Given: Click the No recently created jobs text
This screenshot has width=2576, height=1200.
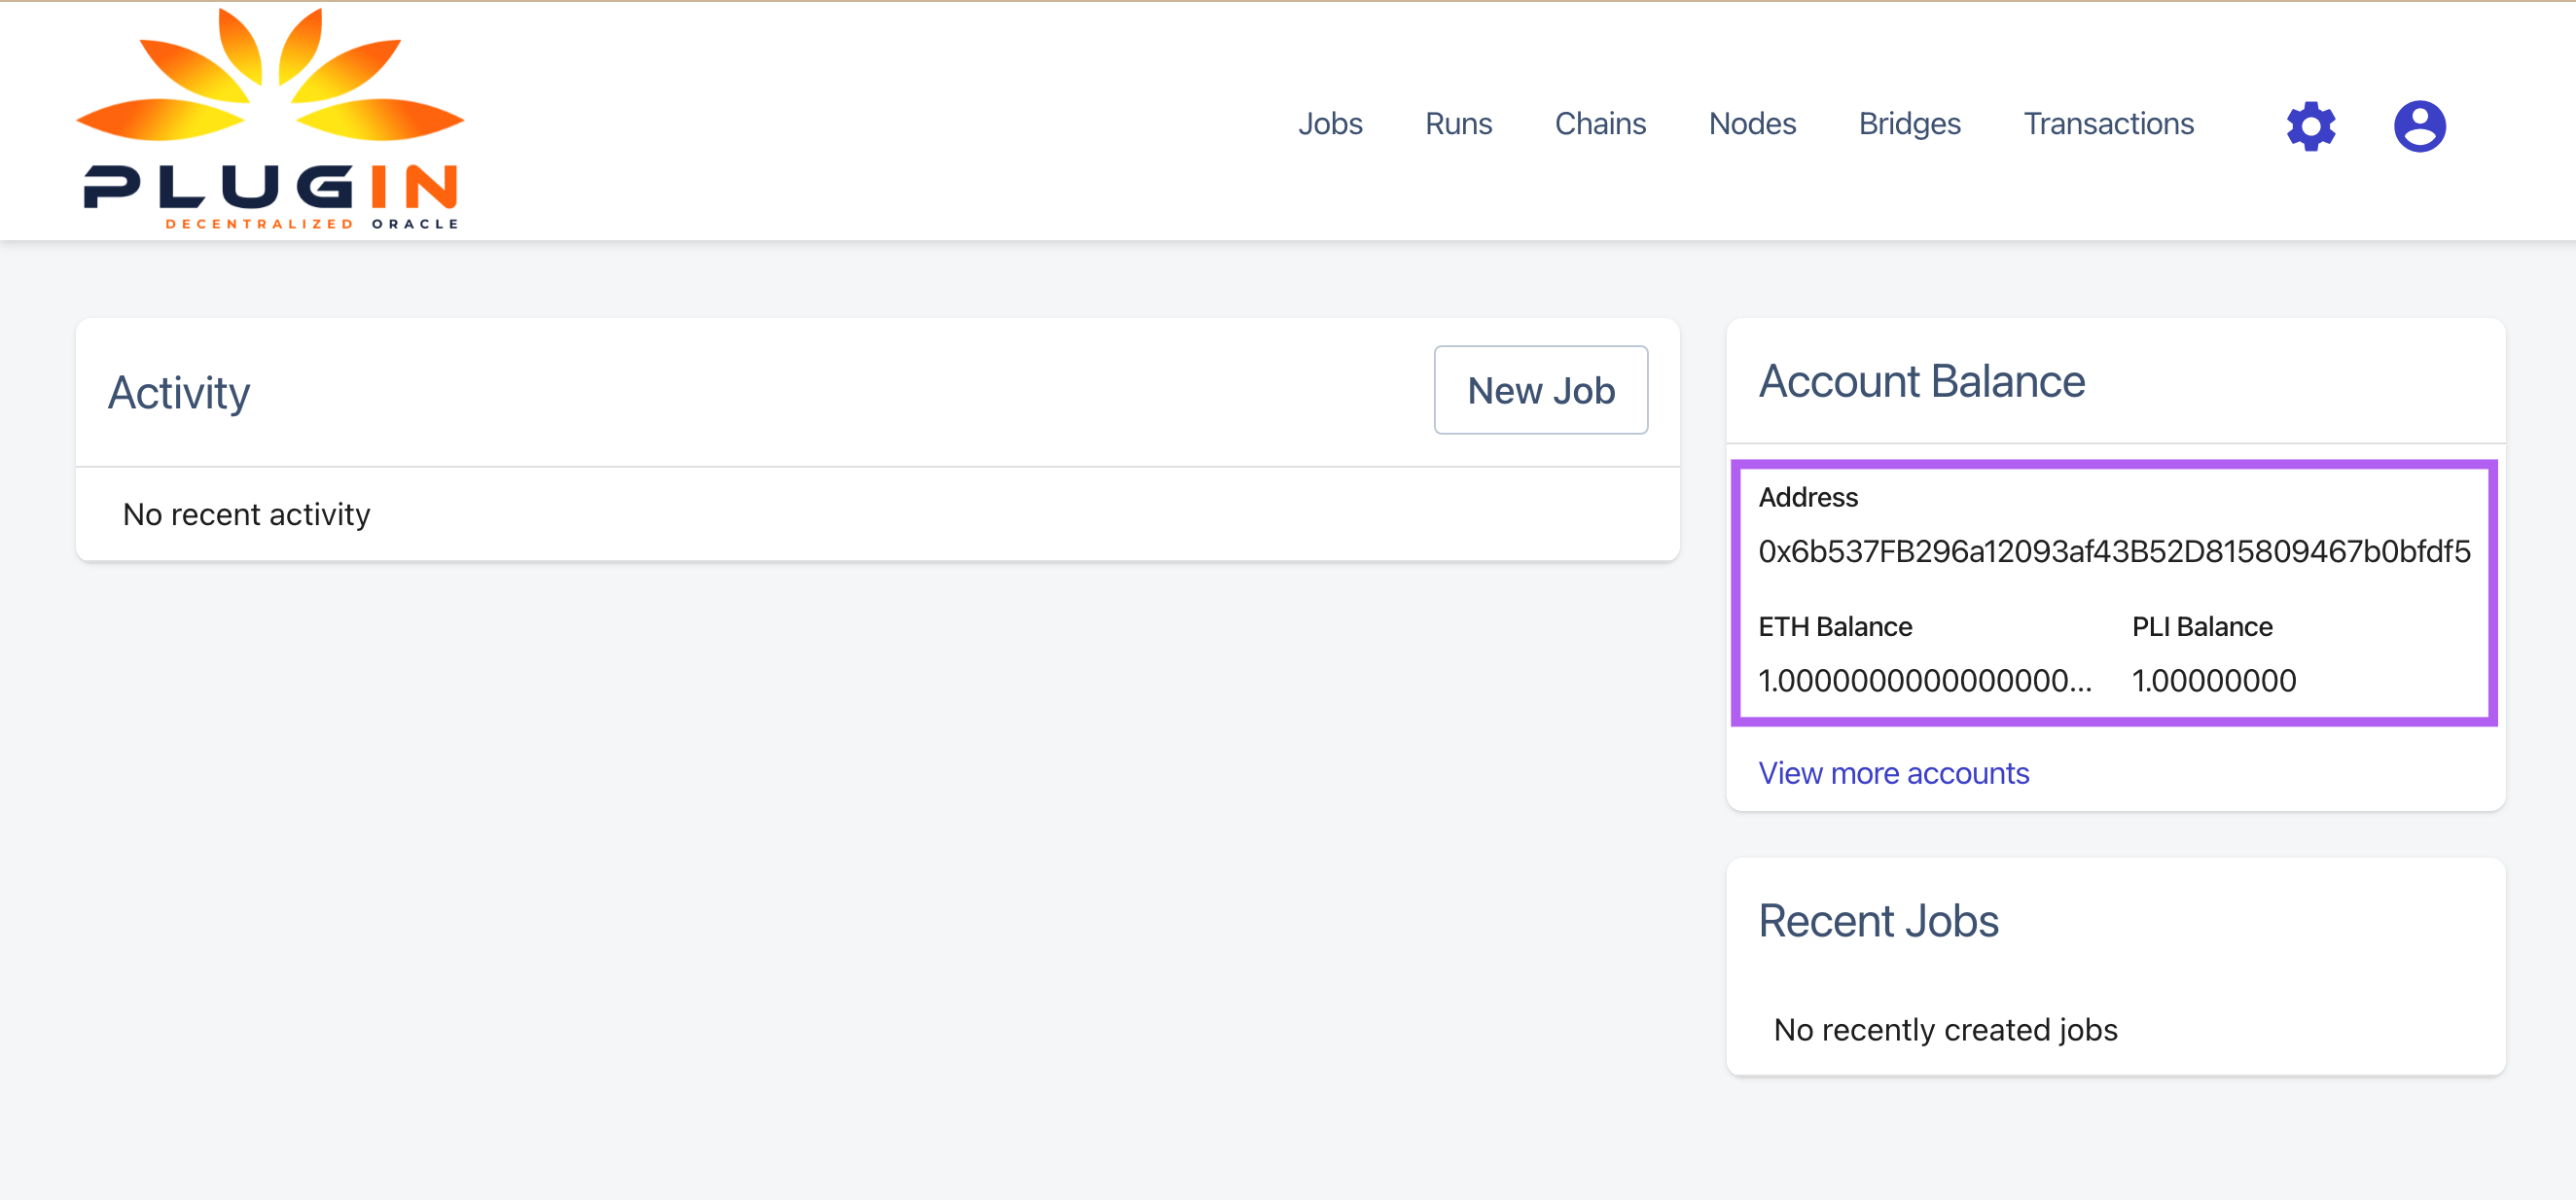Looking at the screenshot, I should click(x=1944, y=1029).
